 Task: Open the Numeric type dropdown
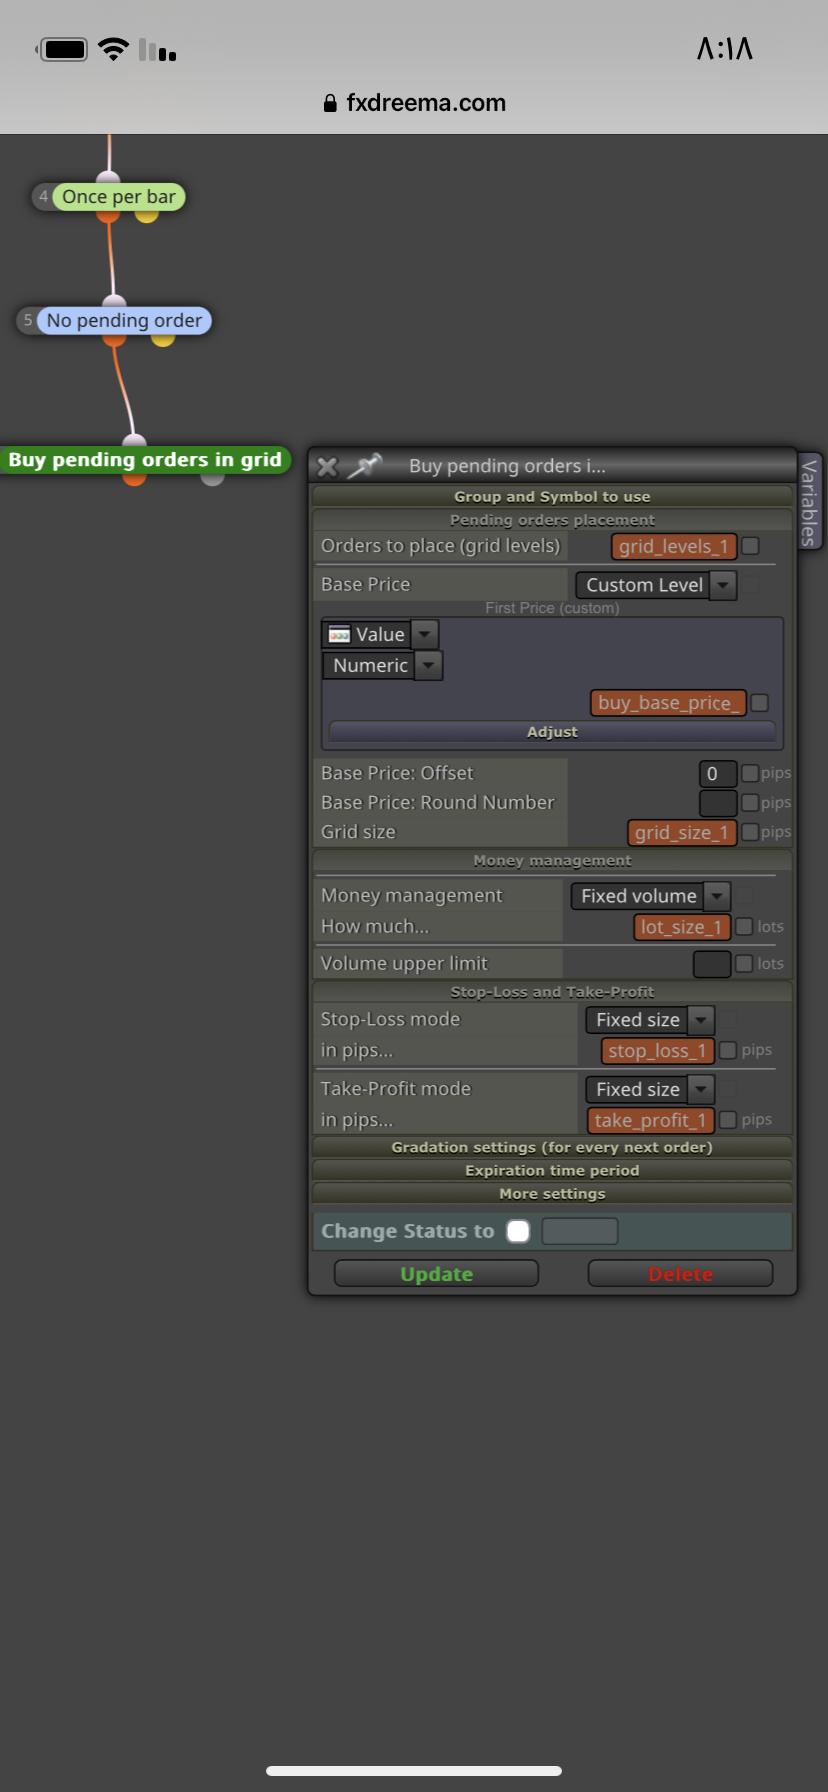[382, 665]
